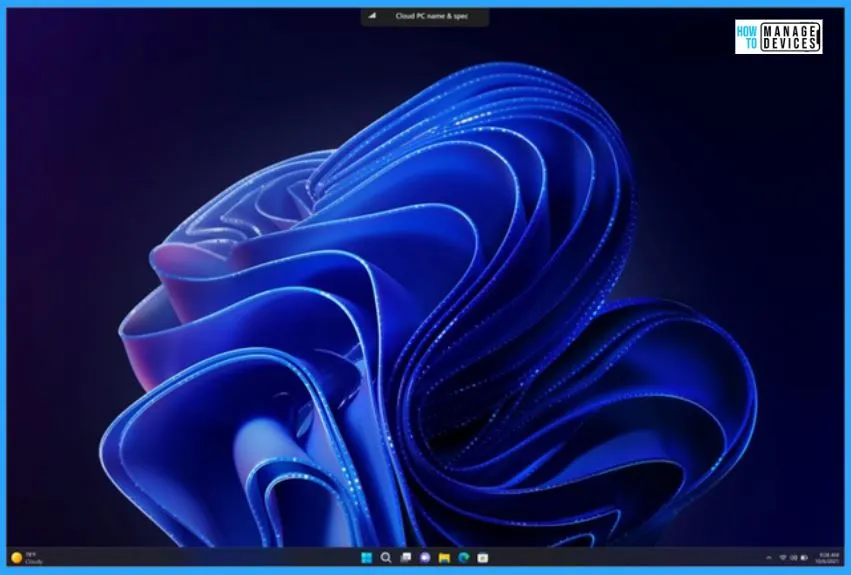Open Microsoft Store from the taskbar
Image resolution: width=851 pixels, height=575 pixels.
[x=482, y=558]
